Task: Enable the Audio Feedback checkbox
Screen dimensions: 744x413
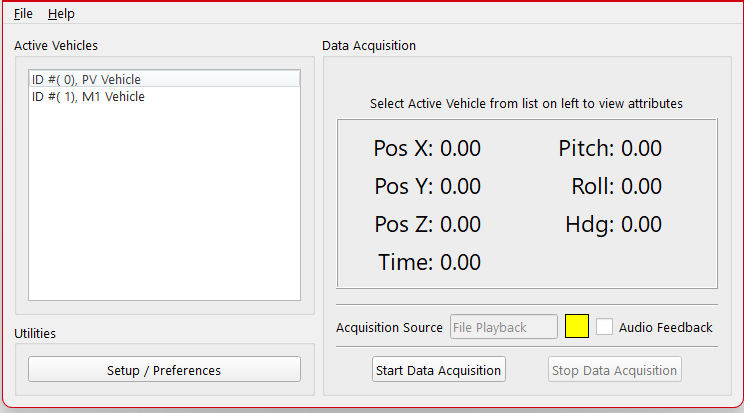Action: [605, 327]
